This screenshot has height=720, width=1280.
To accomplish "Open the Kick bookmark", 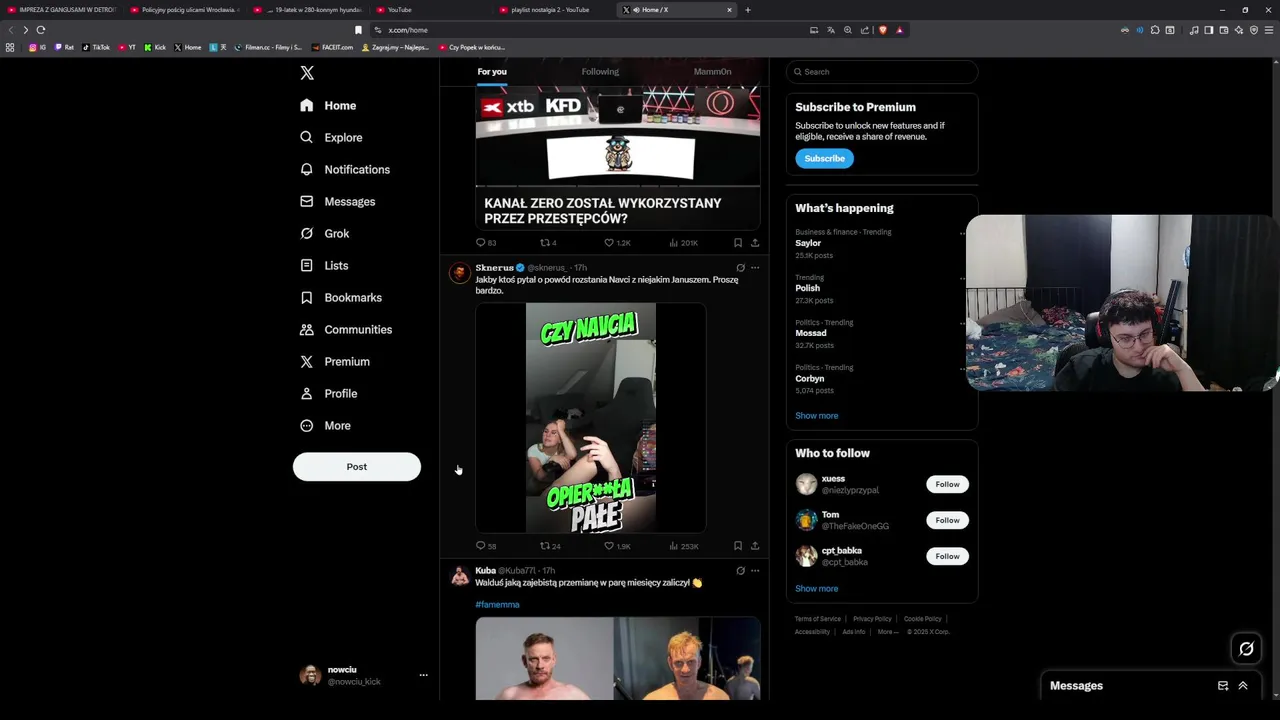I will click(x=154, y=47).
